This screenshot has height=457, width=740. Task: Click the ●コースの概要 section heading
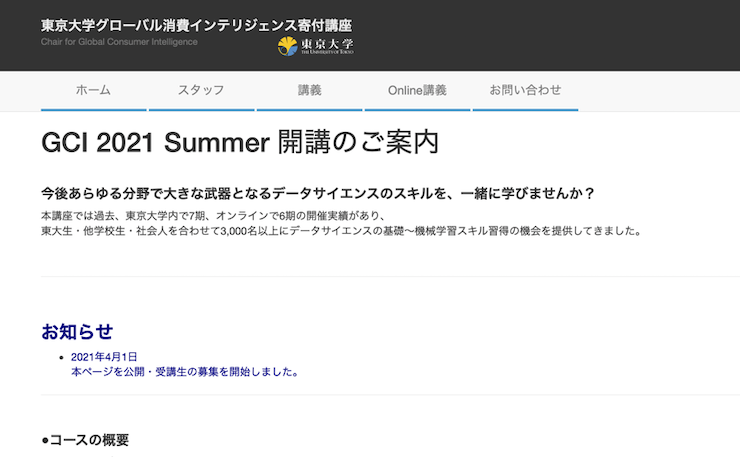pos(85,440)
